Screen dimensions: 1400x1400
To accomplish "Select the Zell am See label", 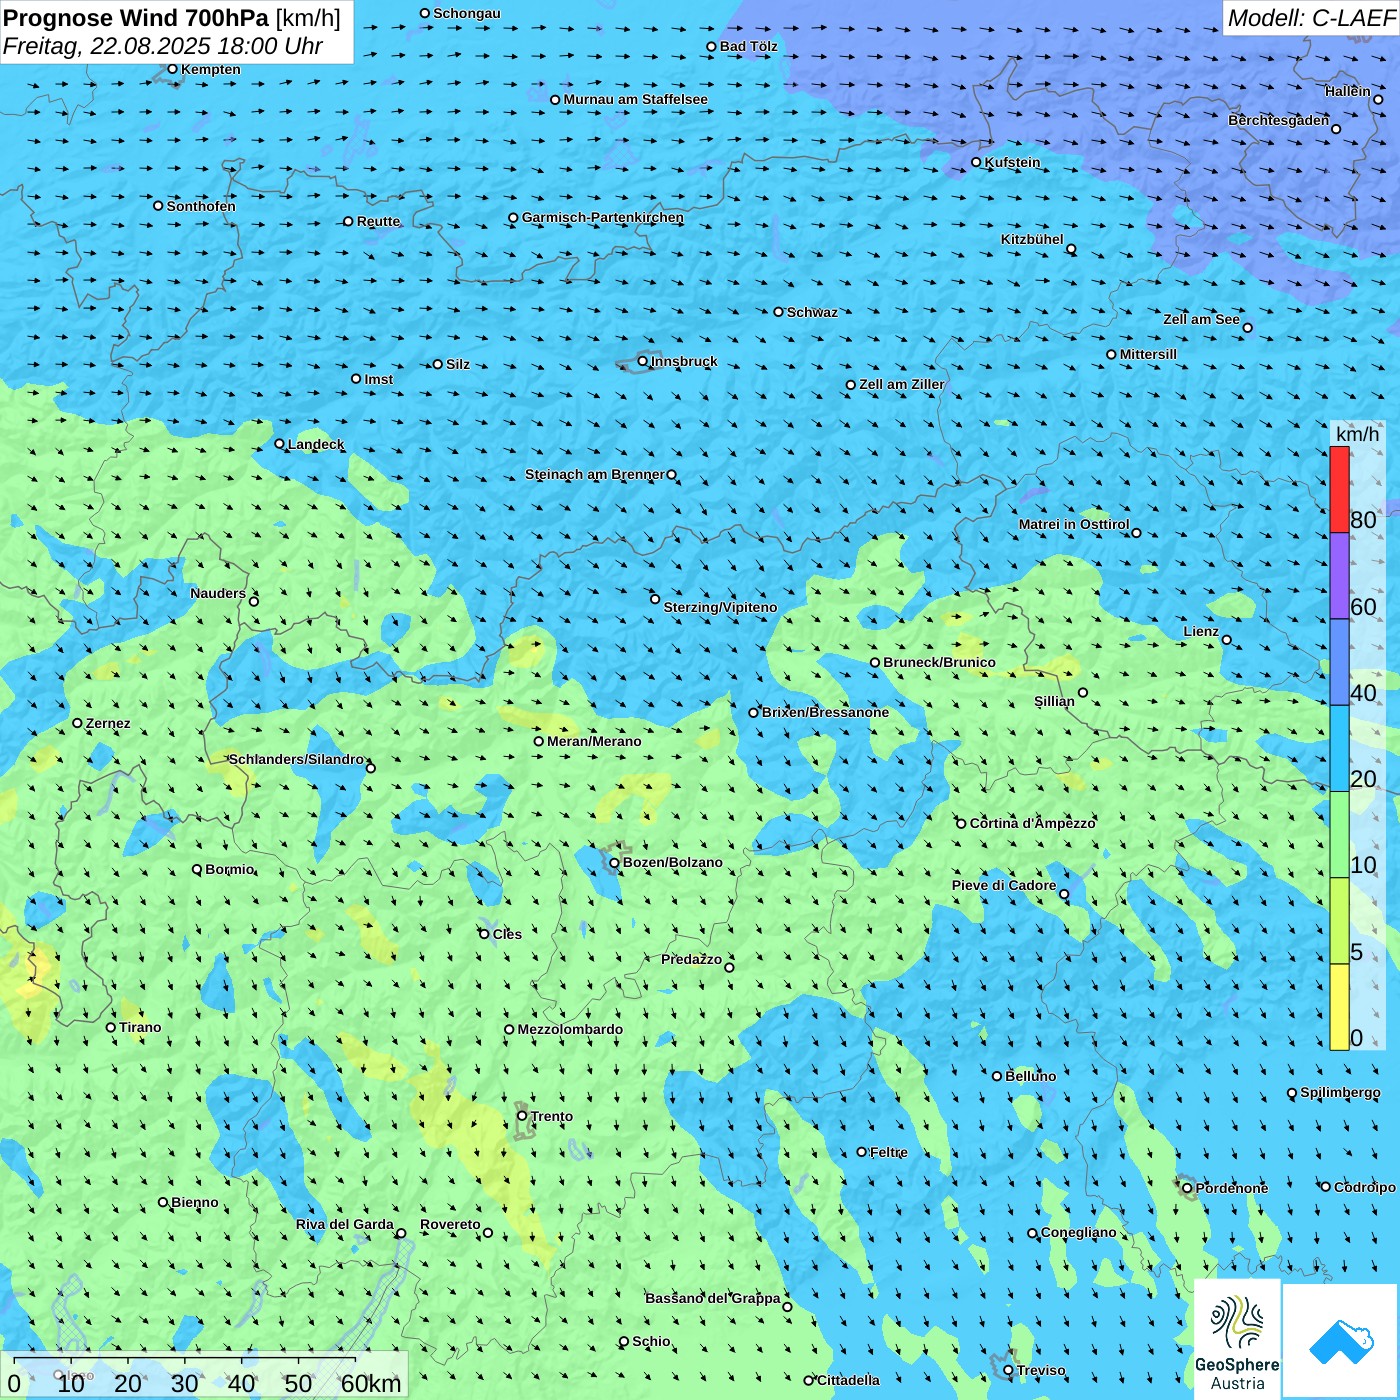I will click(x=1201, y=319).
